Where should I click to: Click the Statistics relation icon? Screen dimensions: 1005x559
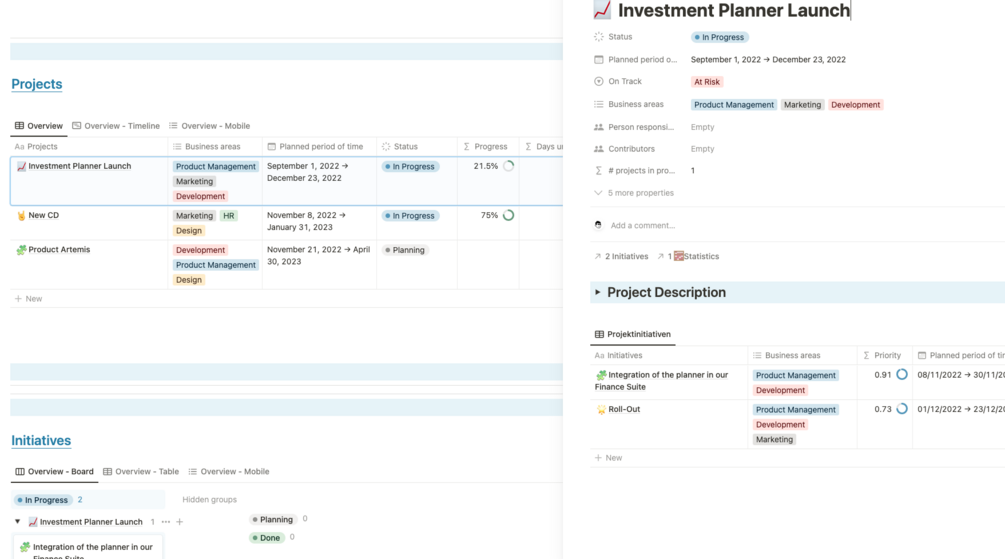679,257
